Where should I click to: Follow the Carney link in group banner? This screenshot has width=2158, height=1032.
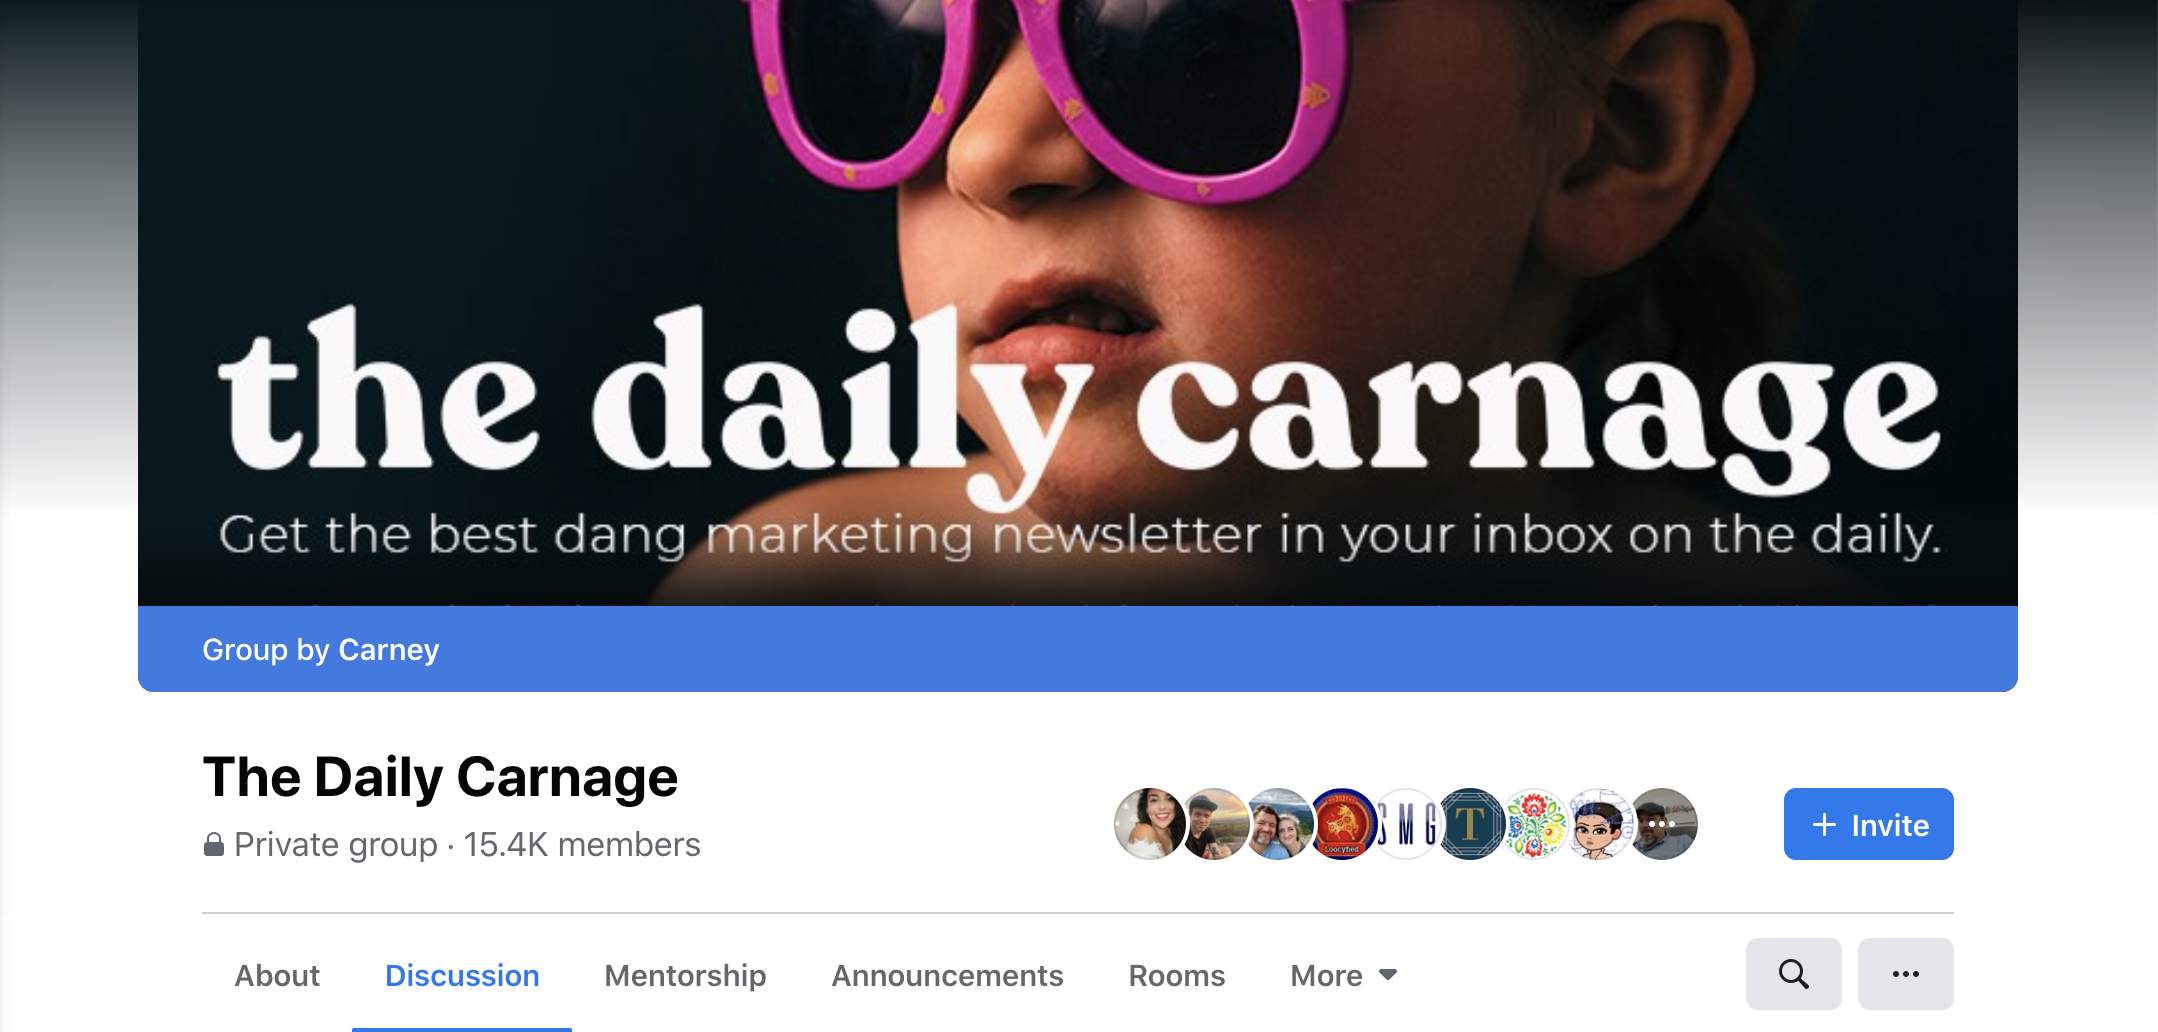[389, 650]
